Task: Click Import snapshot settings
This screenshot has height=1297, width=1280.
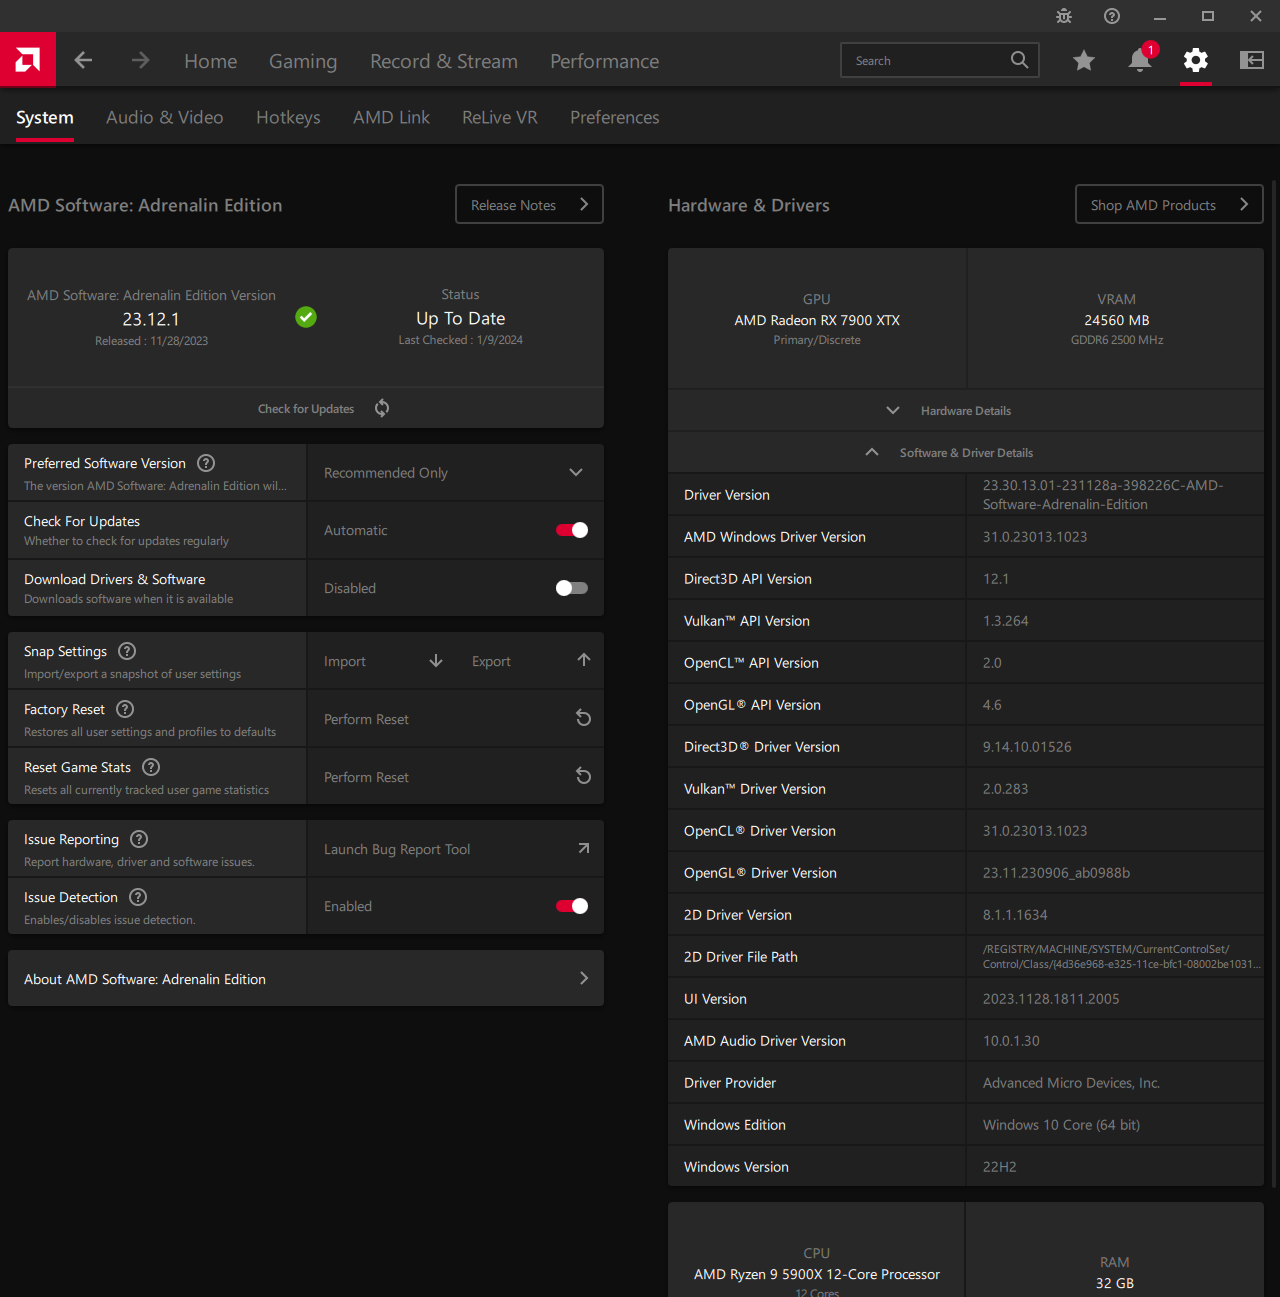Action: [x=345, y=661]
